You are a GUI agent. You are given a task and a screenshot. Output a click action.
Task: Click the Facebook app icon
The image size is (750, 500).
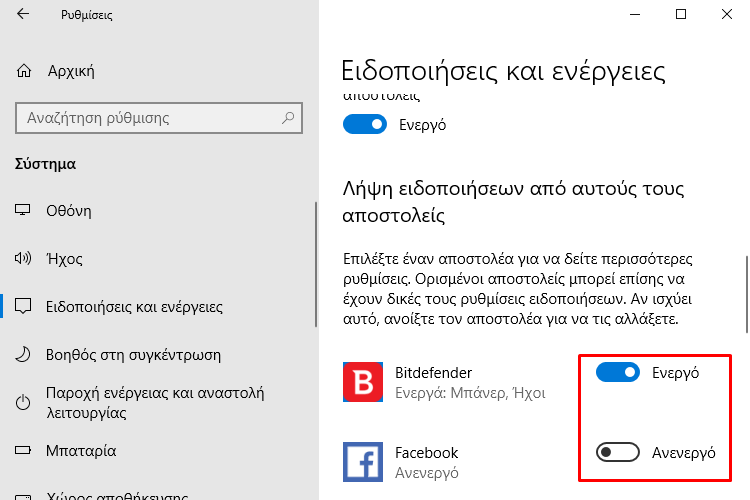click(x=363, y=462)
